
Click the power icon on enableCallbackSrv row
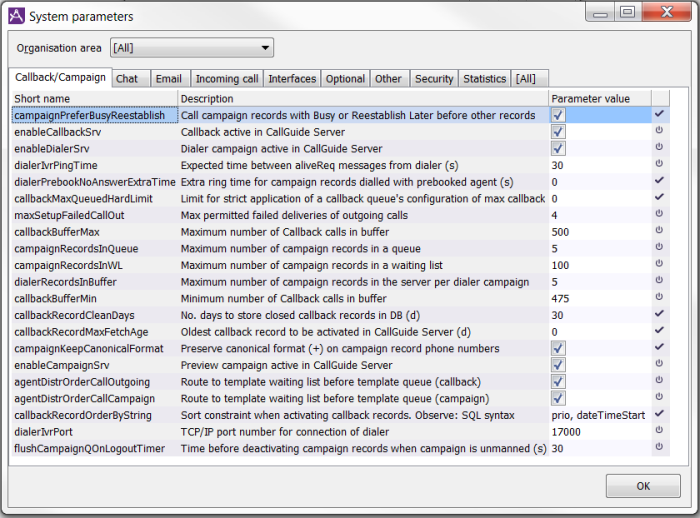point(658,132)
